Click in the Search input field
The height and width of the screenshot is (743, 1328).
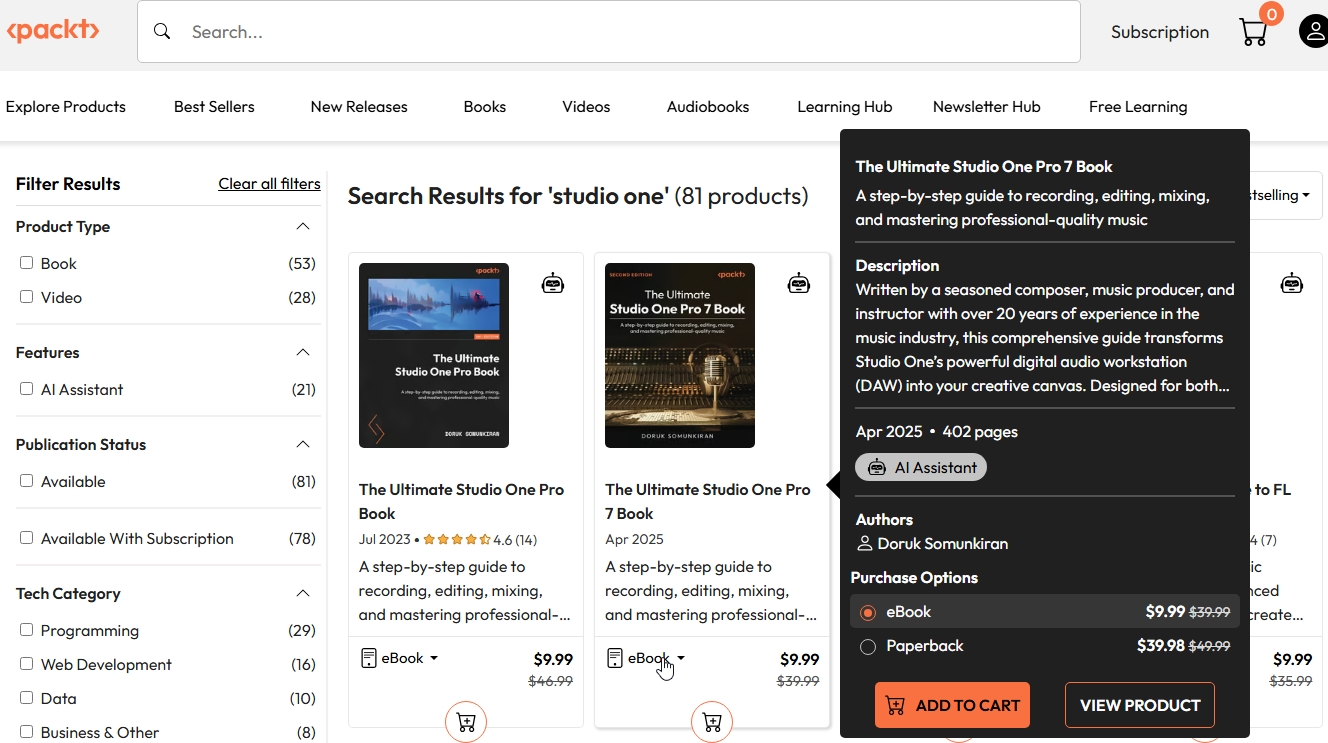[609, 32]
